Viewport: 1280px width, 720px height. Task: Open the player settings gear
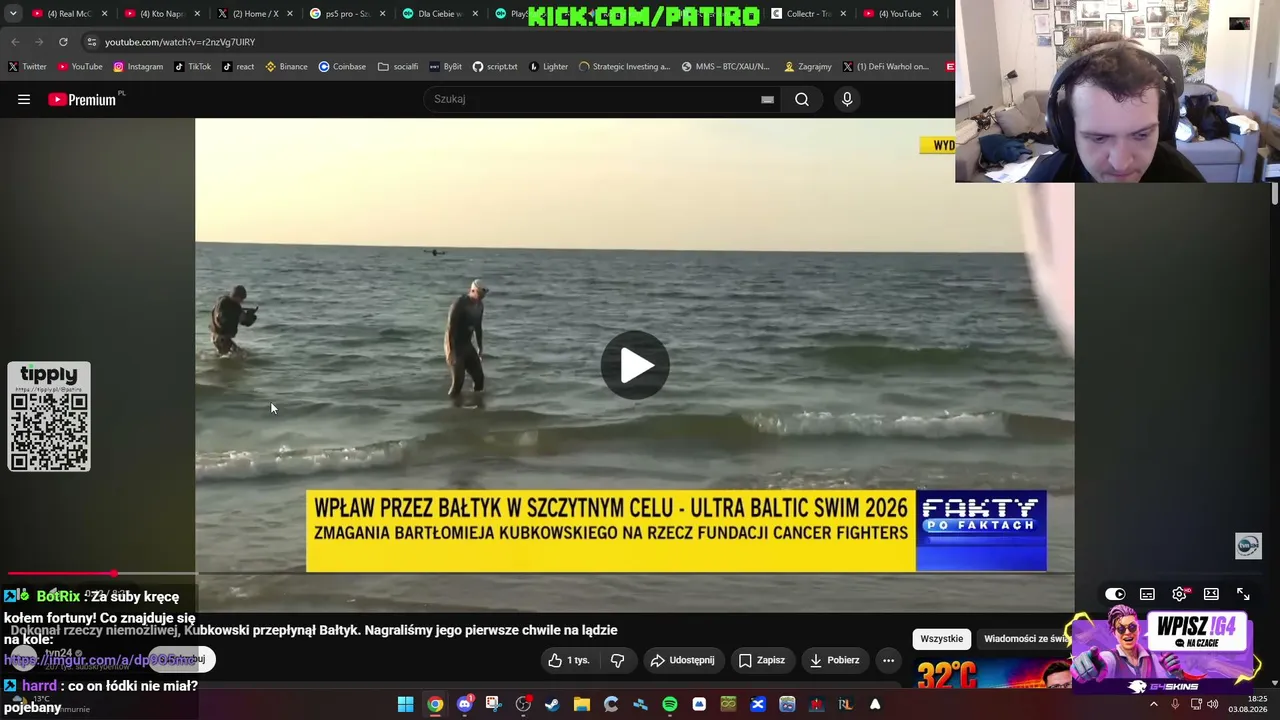click(1180, 594)
